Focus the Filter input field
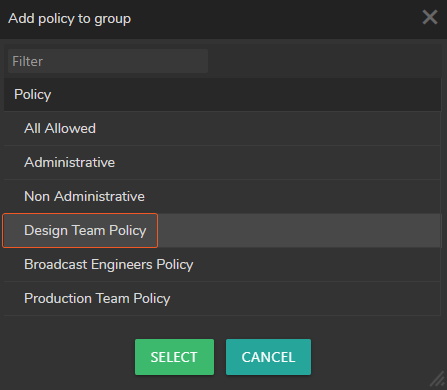The width and height of the screenshot is (447, 390). pyautogui.click(x=108, y=61)
